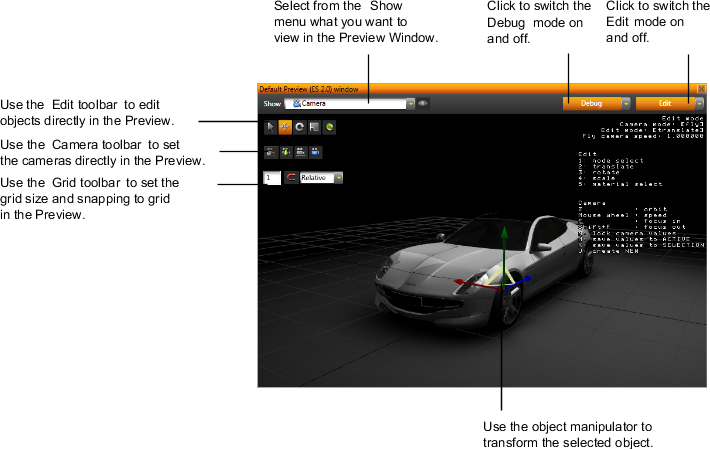The height and width of the screenshot is (450, 710).
Task: Choose the rotate tool icon
Action: click(x=300, y=127)
